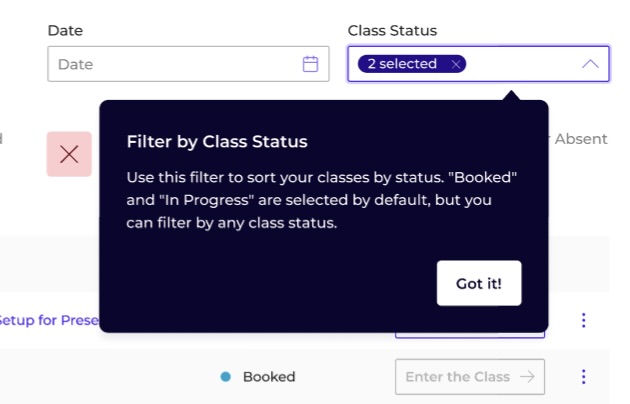Click the Absent column label

coord(581,139)
